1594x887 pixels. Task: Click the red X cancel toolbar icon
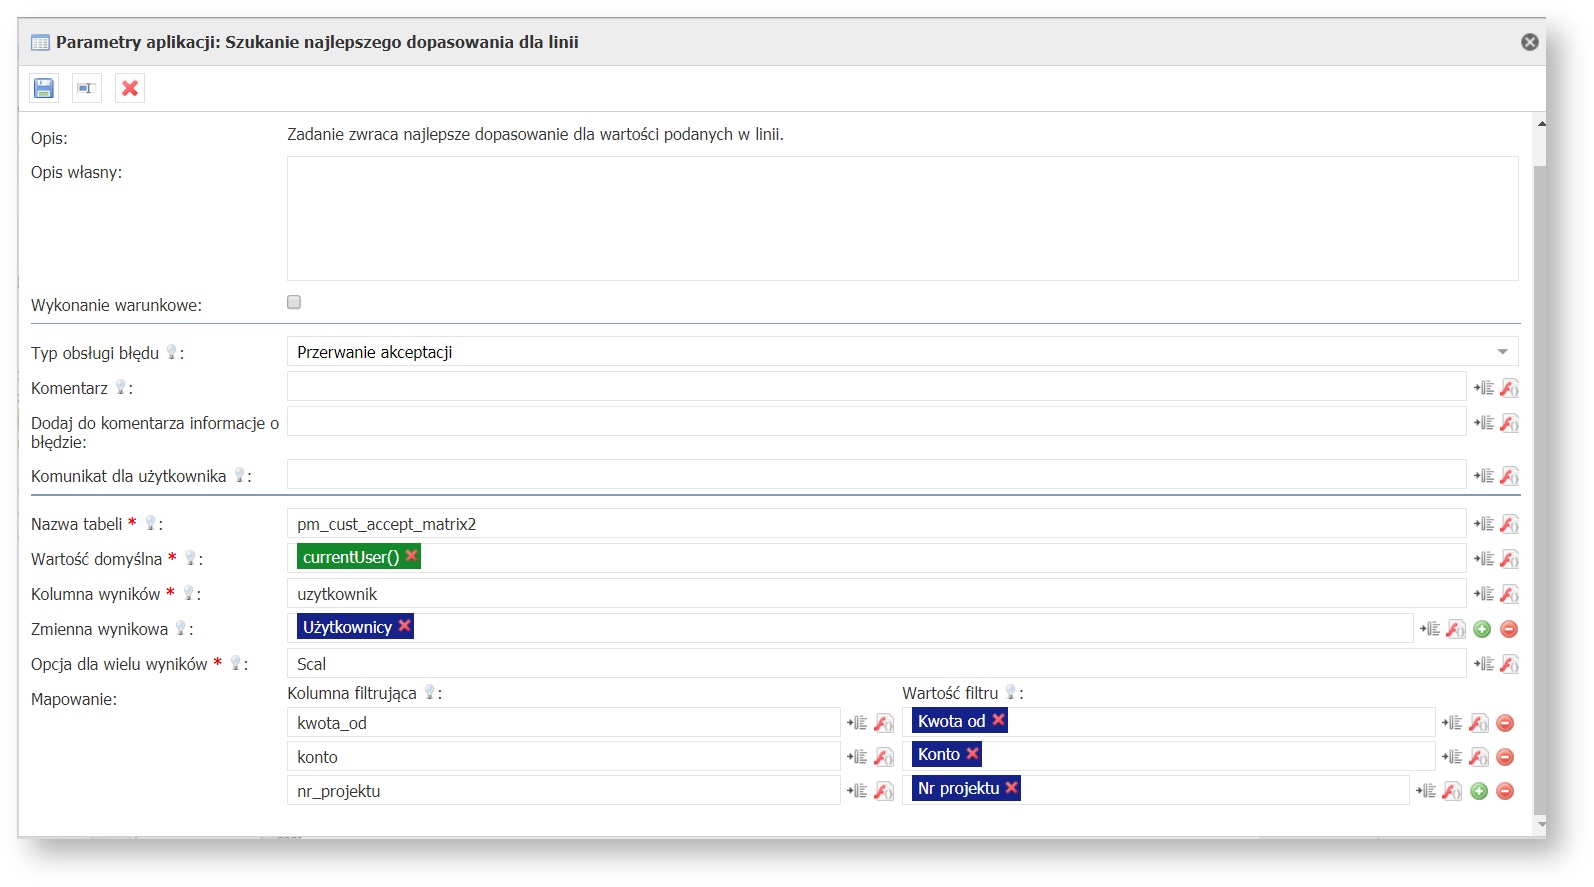click(130, 88)
